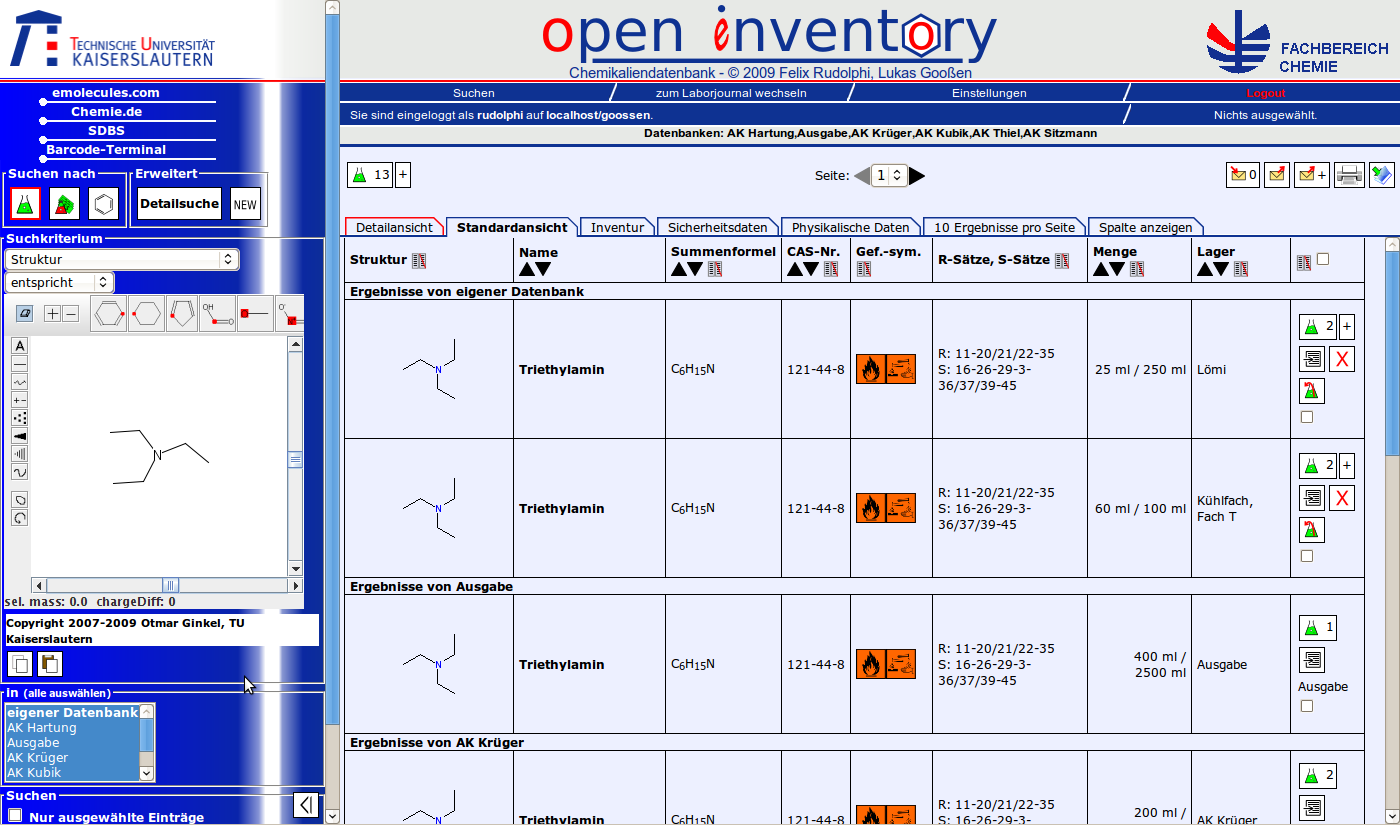Click the 'Spalte anzeigen' tab
This screenshot has height=826, width=1400.
point(1145,227)
